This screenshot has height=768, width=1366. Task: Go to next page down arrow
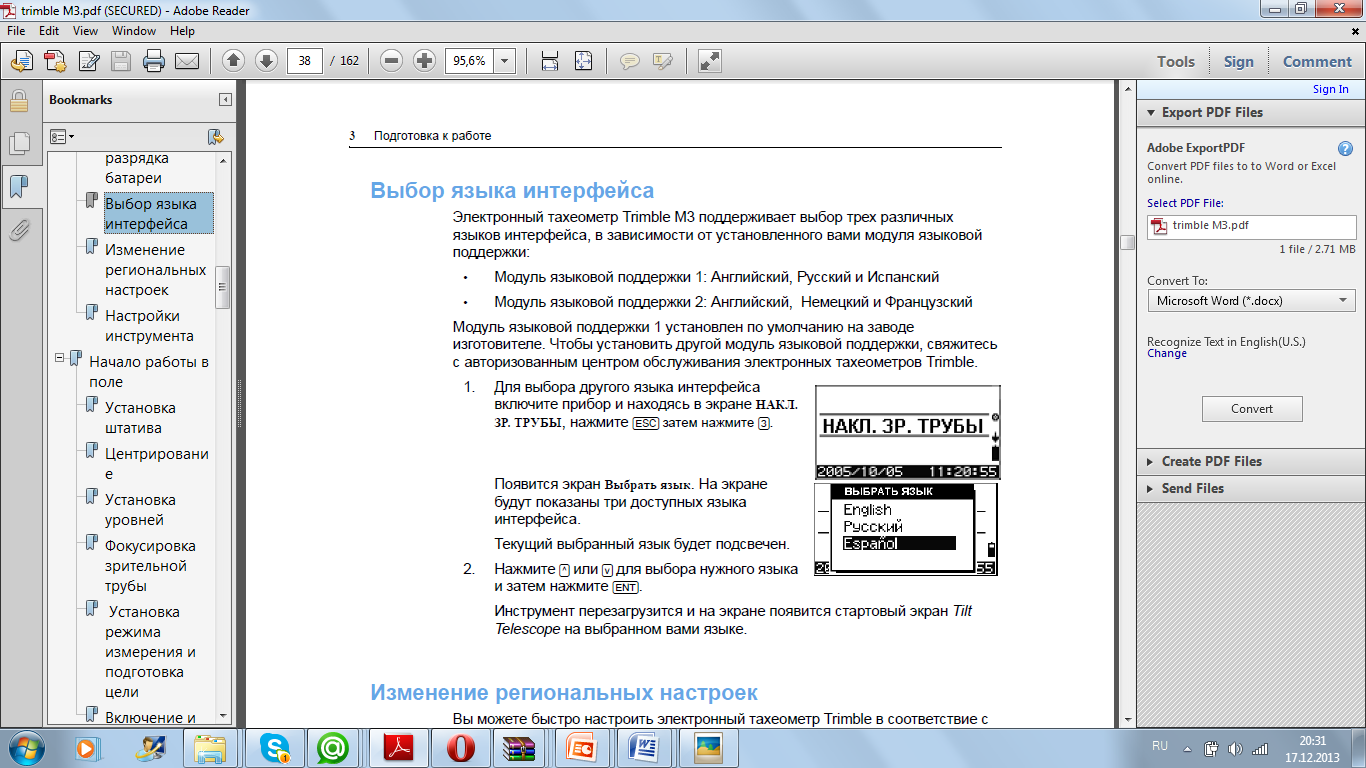(266, 61)
